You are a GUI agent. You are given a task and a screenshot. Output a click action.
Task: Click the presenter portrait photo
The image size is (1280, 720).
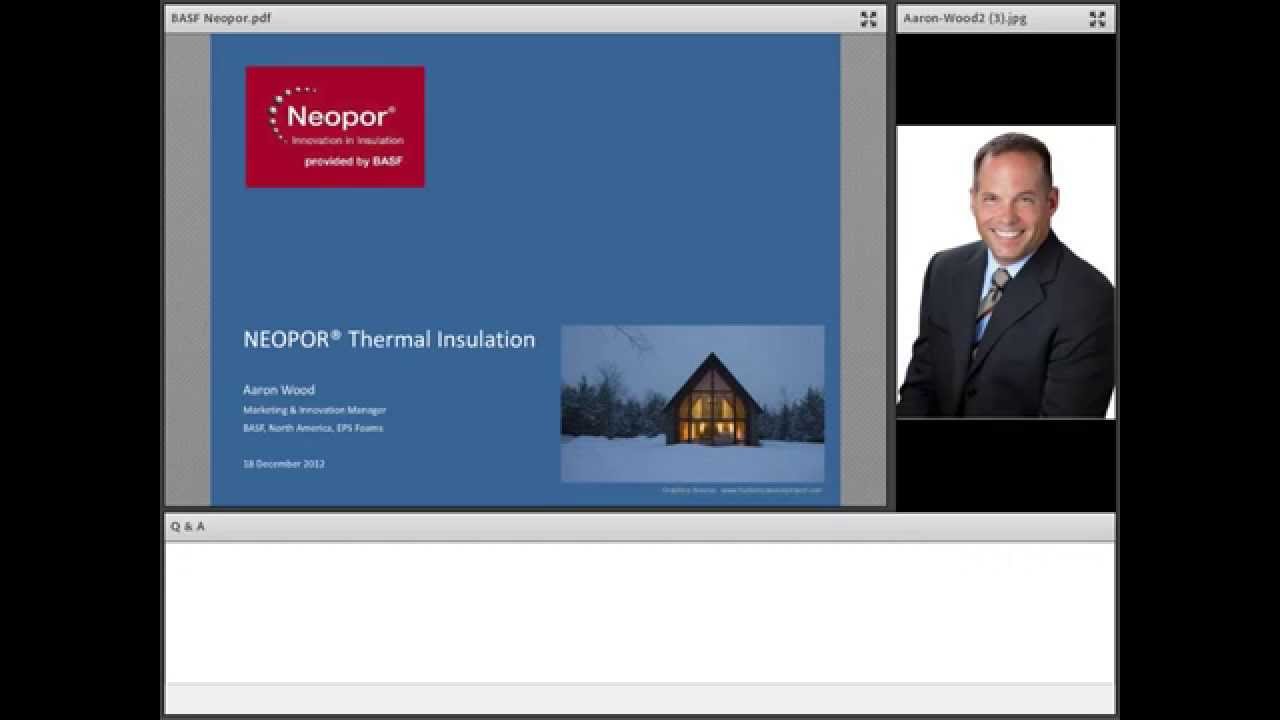(1006, 272)
